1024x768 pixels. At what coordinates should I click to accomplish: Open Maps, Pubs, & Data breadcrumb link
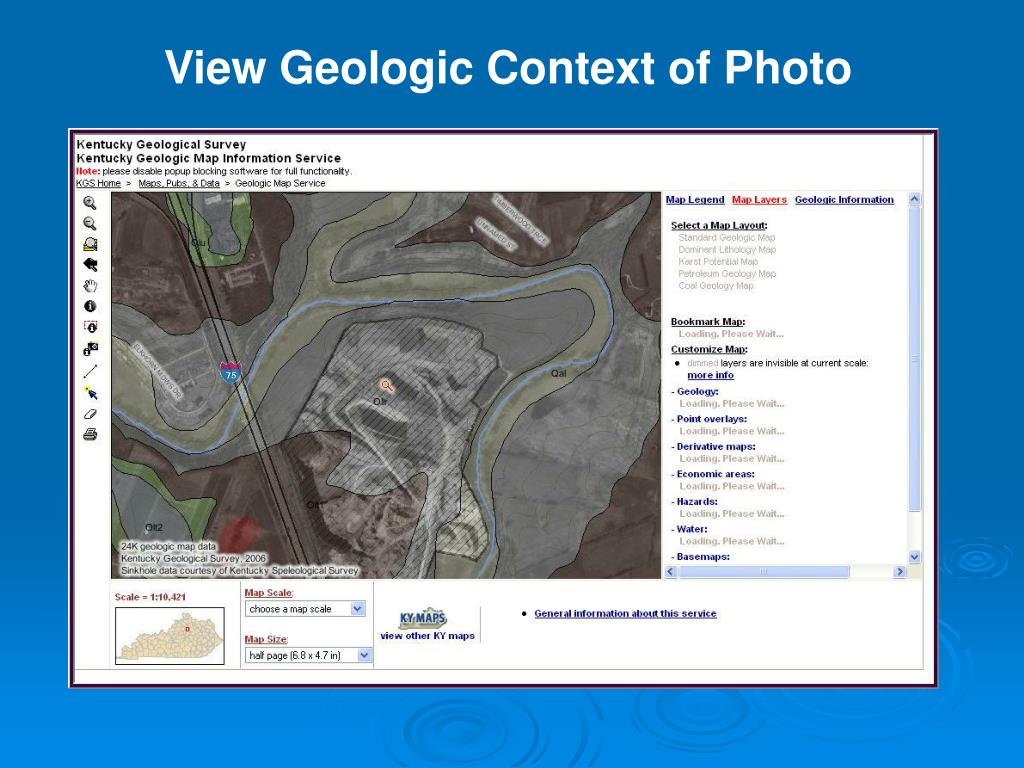pos(179,184)
